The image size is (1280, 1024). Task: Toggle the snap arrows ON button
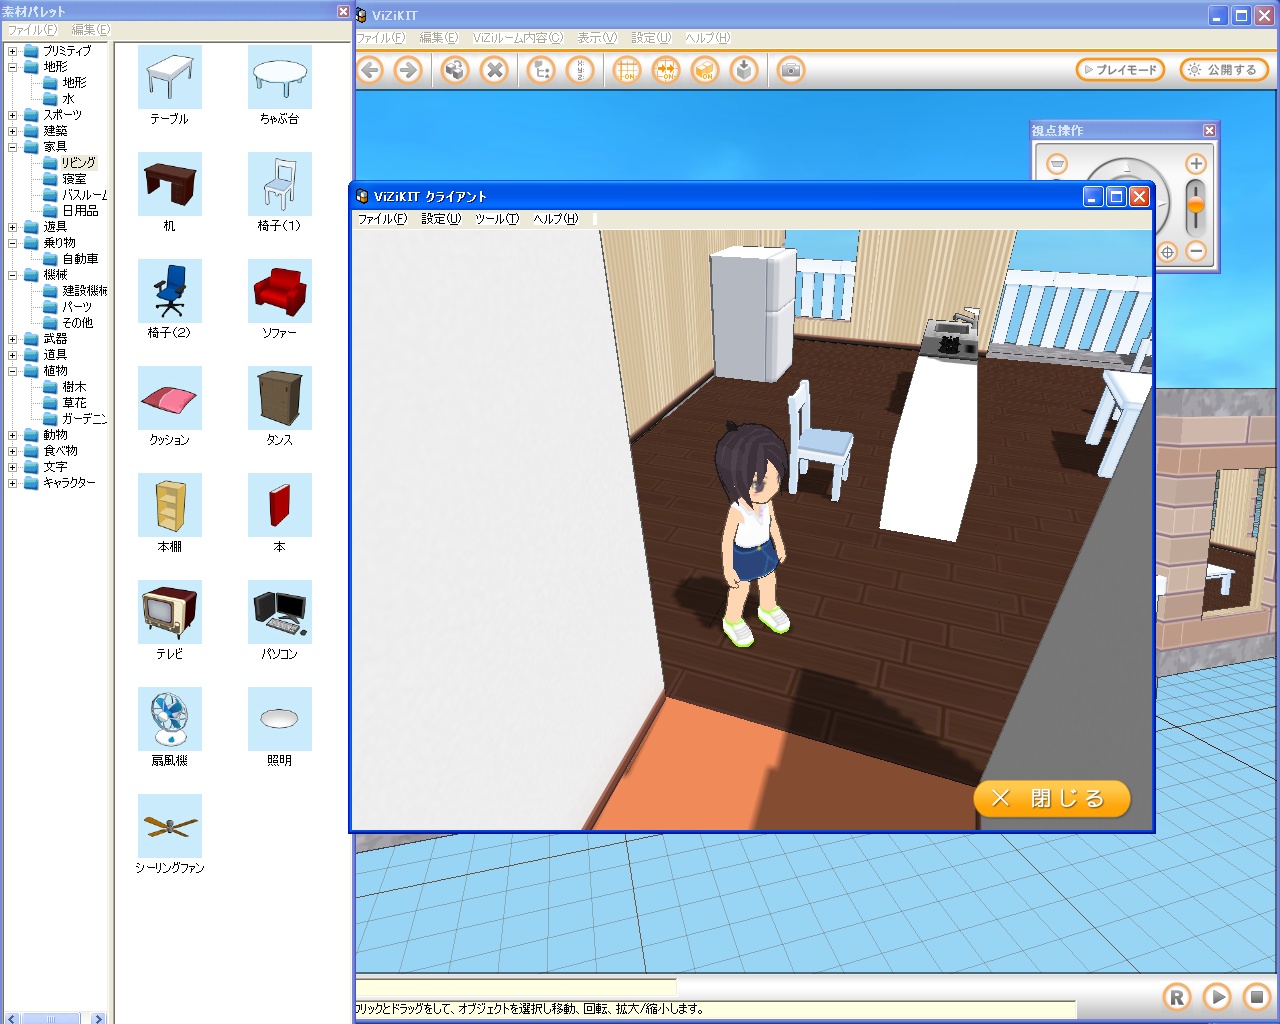point(666,70)
